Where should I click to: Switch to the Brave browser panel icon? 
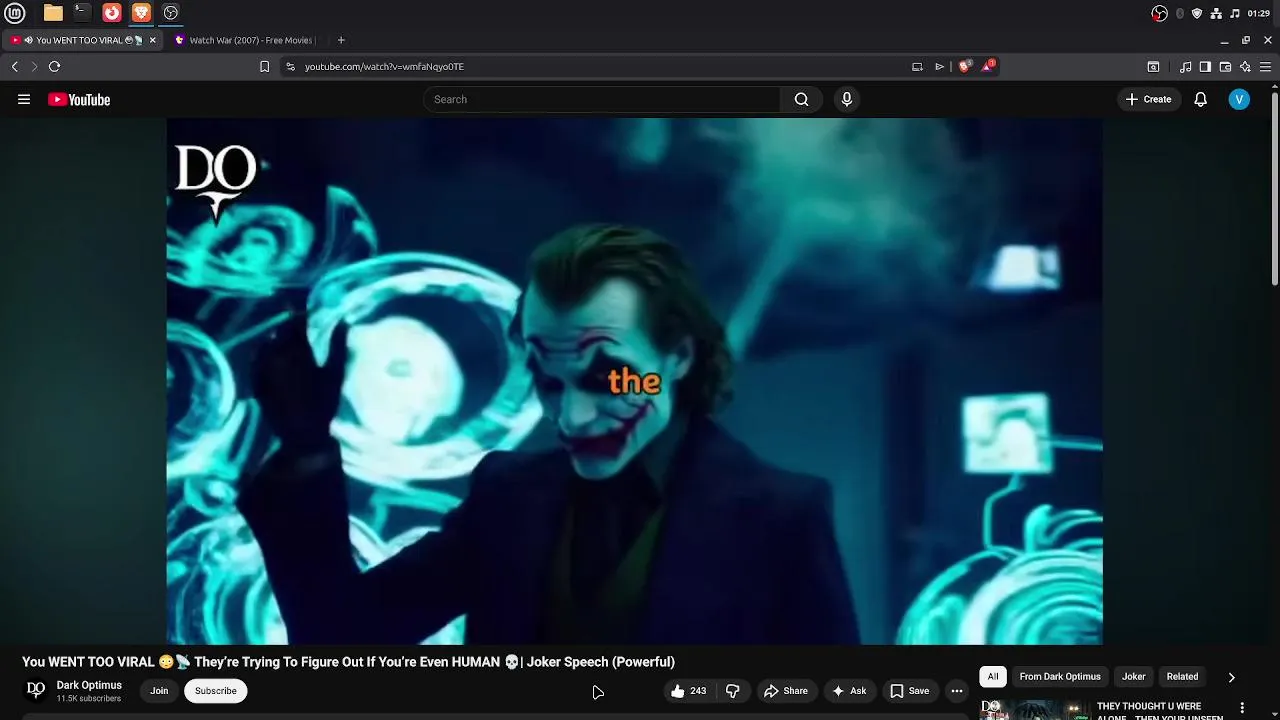click(x=141, y=13)
